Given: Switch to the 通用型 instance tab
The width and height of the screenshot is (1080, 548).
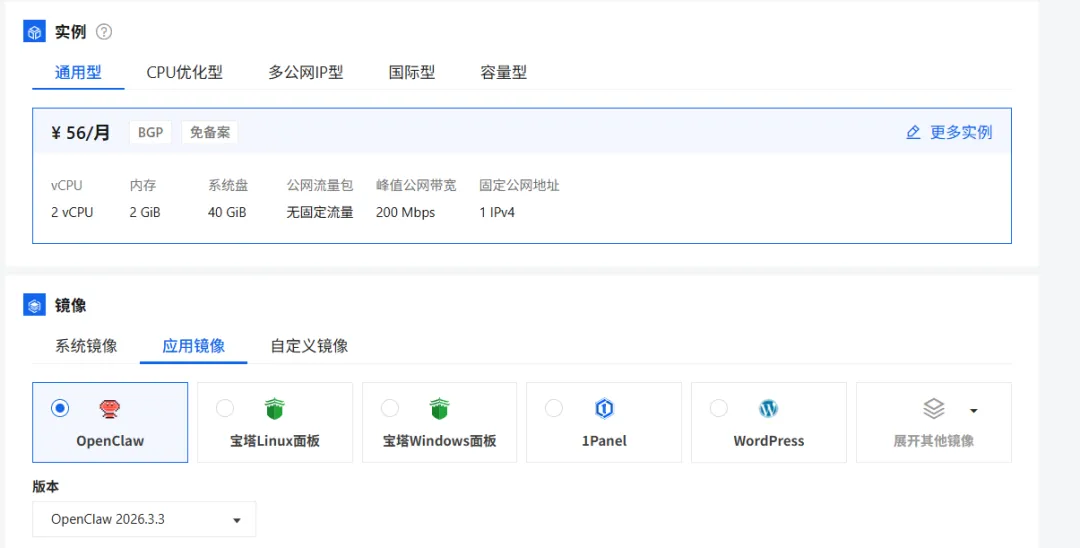Looking at the screenshot, I should (x=78, y=72).
